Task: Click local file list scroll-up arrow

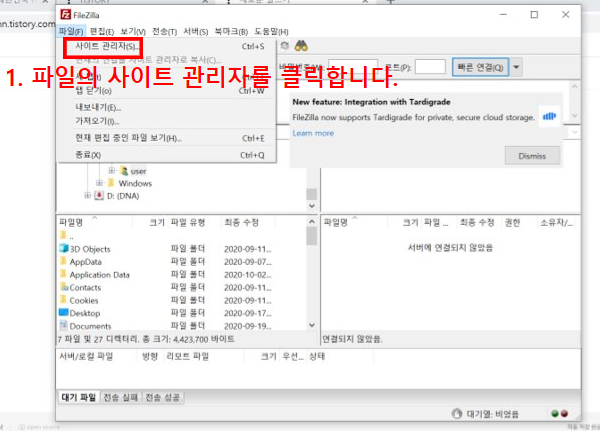Action: pyautogui.click(x=312, y=222)
